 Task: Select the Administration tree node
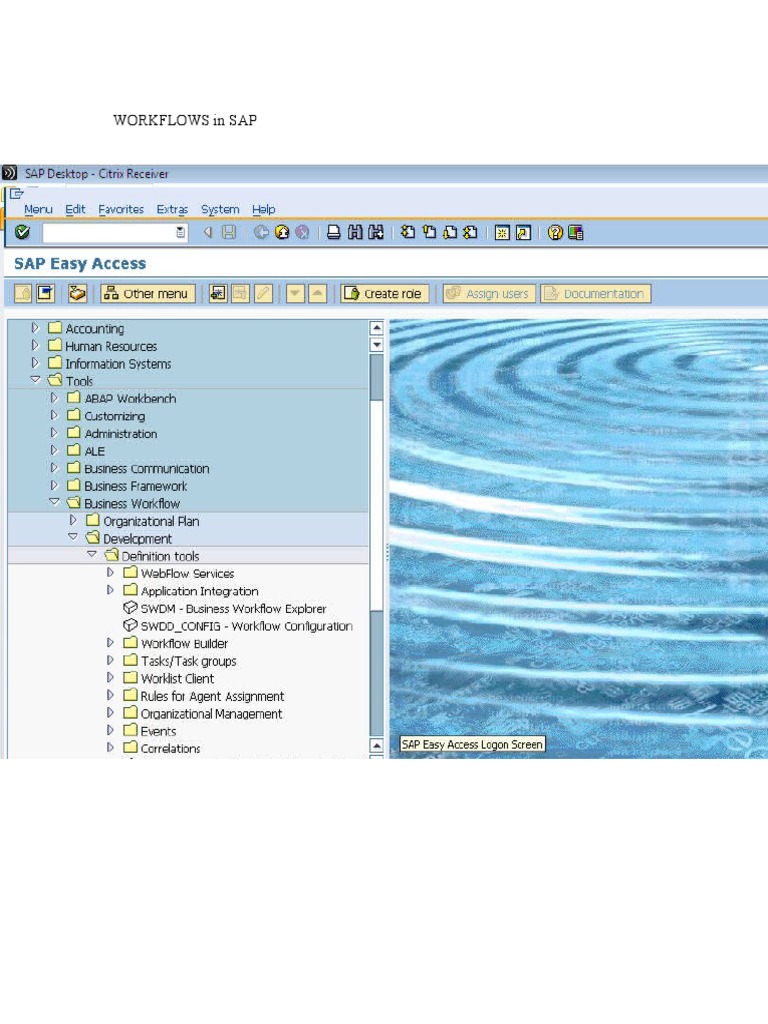[x=121, y=434]
